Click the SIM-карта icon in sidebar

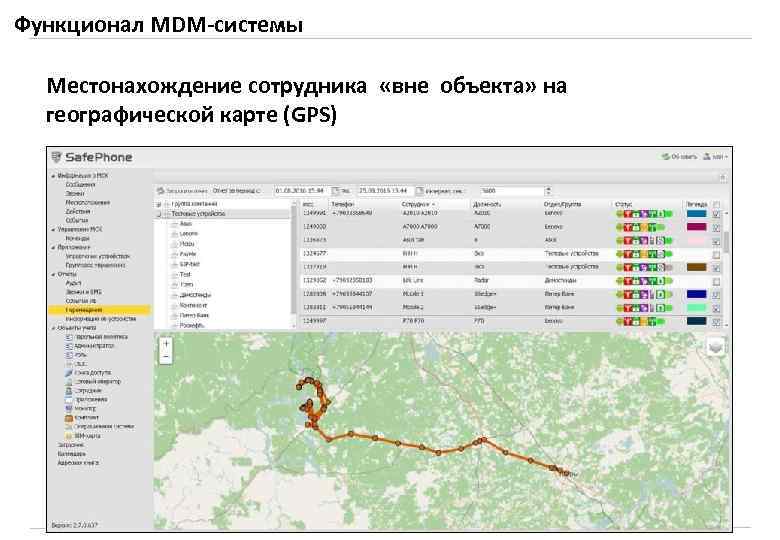pos(69,436)
